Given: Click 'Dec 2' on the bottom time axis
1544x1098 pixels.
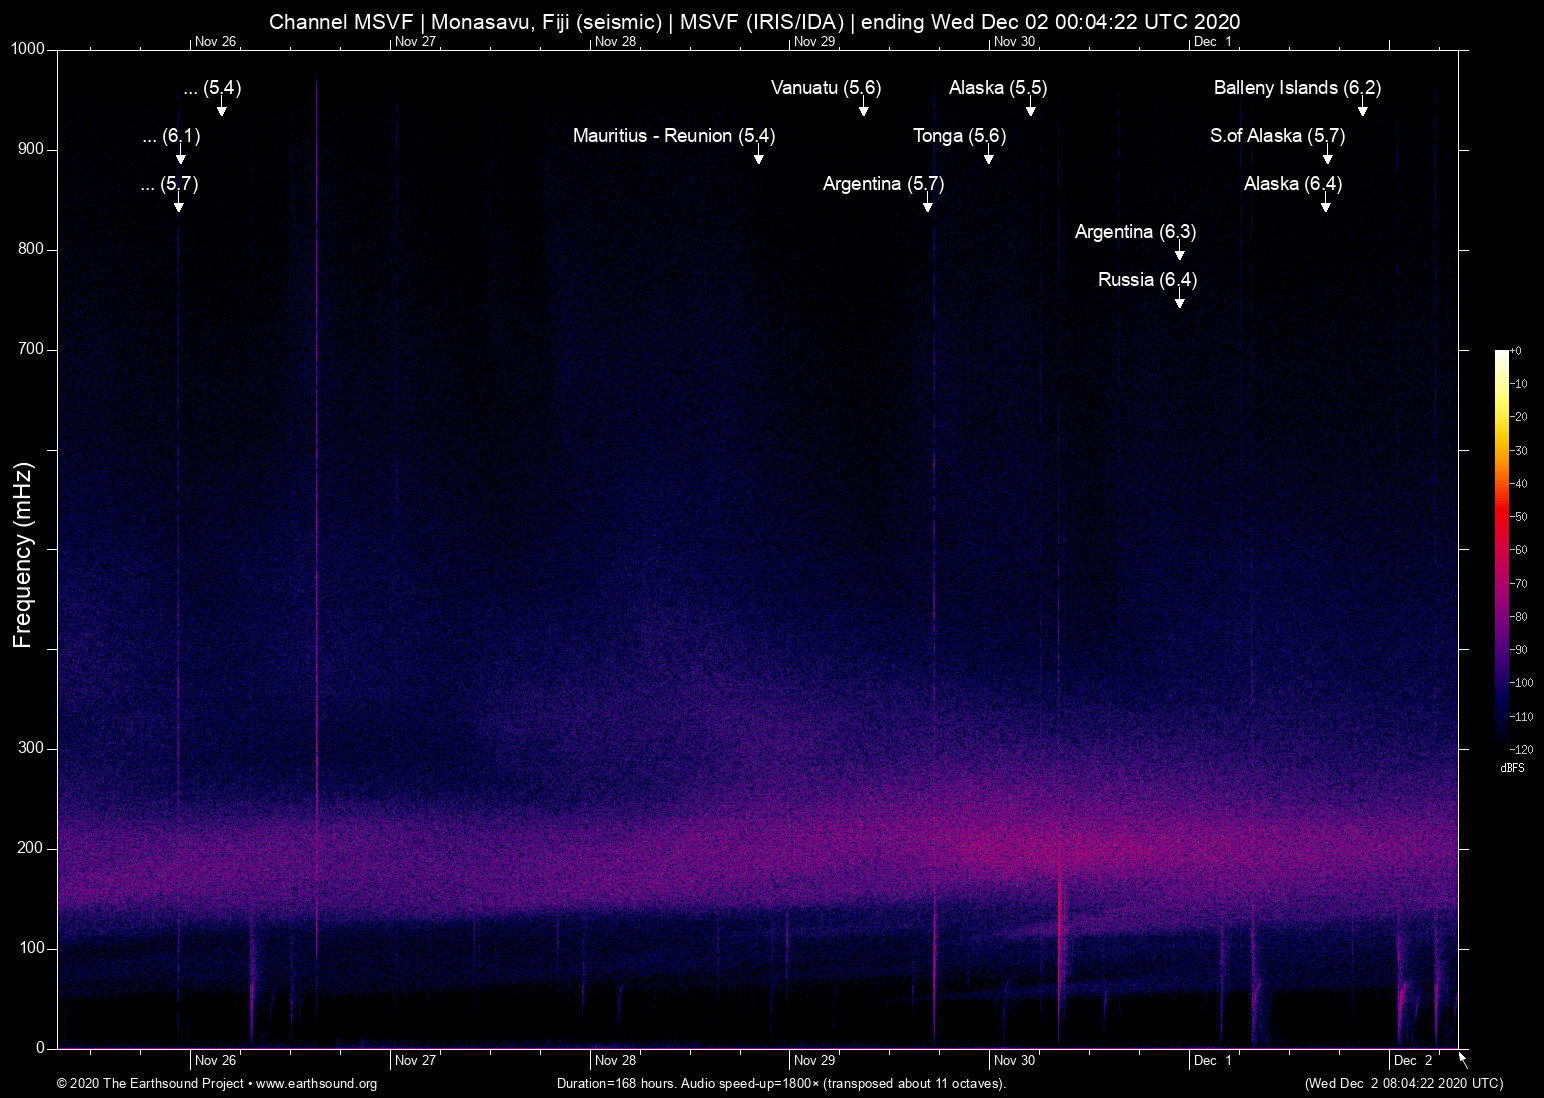Looking at the screenshot, I should click(1413, 1061).
